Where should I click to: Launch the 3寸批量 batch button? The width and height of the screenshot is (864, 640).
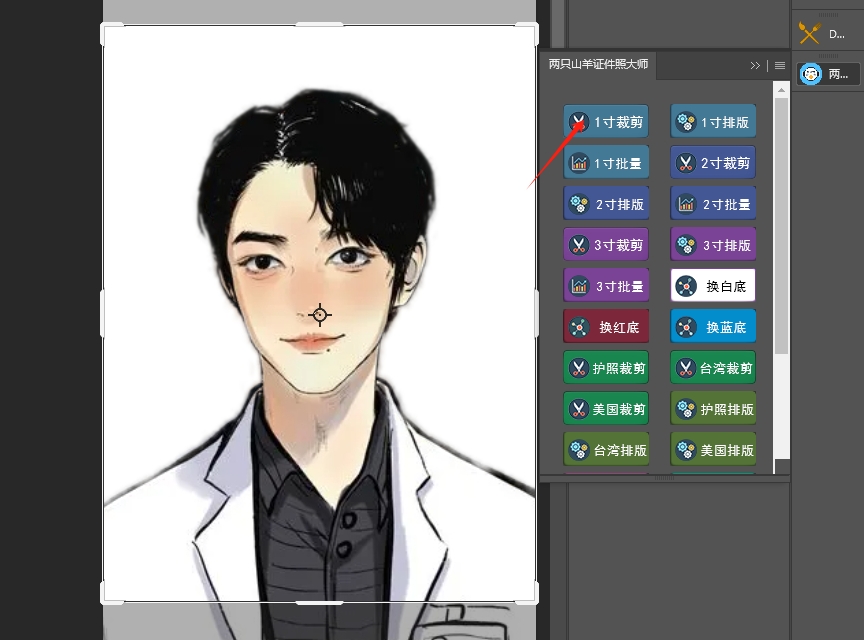coord(605,286)
